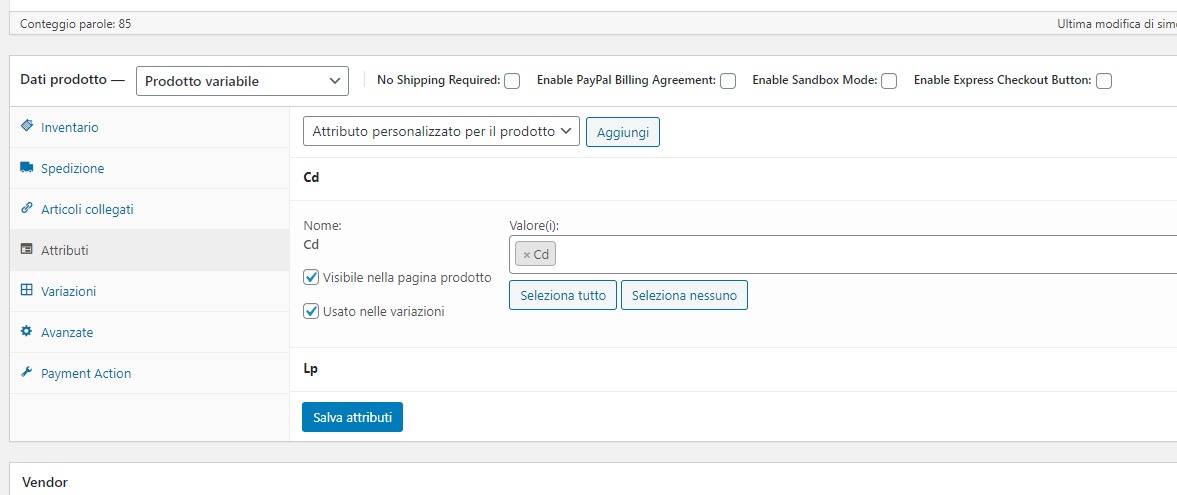Uncheck Usato nelle variazioni

click(x=311, y=311)
